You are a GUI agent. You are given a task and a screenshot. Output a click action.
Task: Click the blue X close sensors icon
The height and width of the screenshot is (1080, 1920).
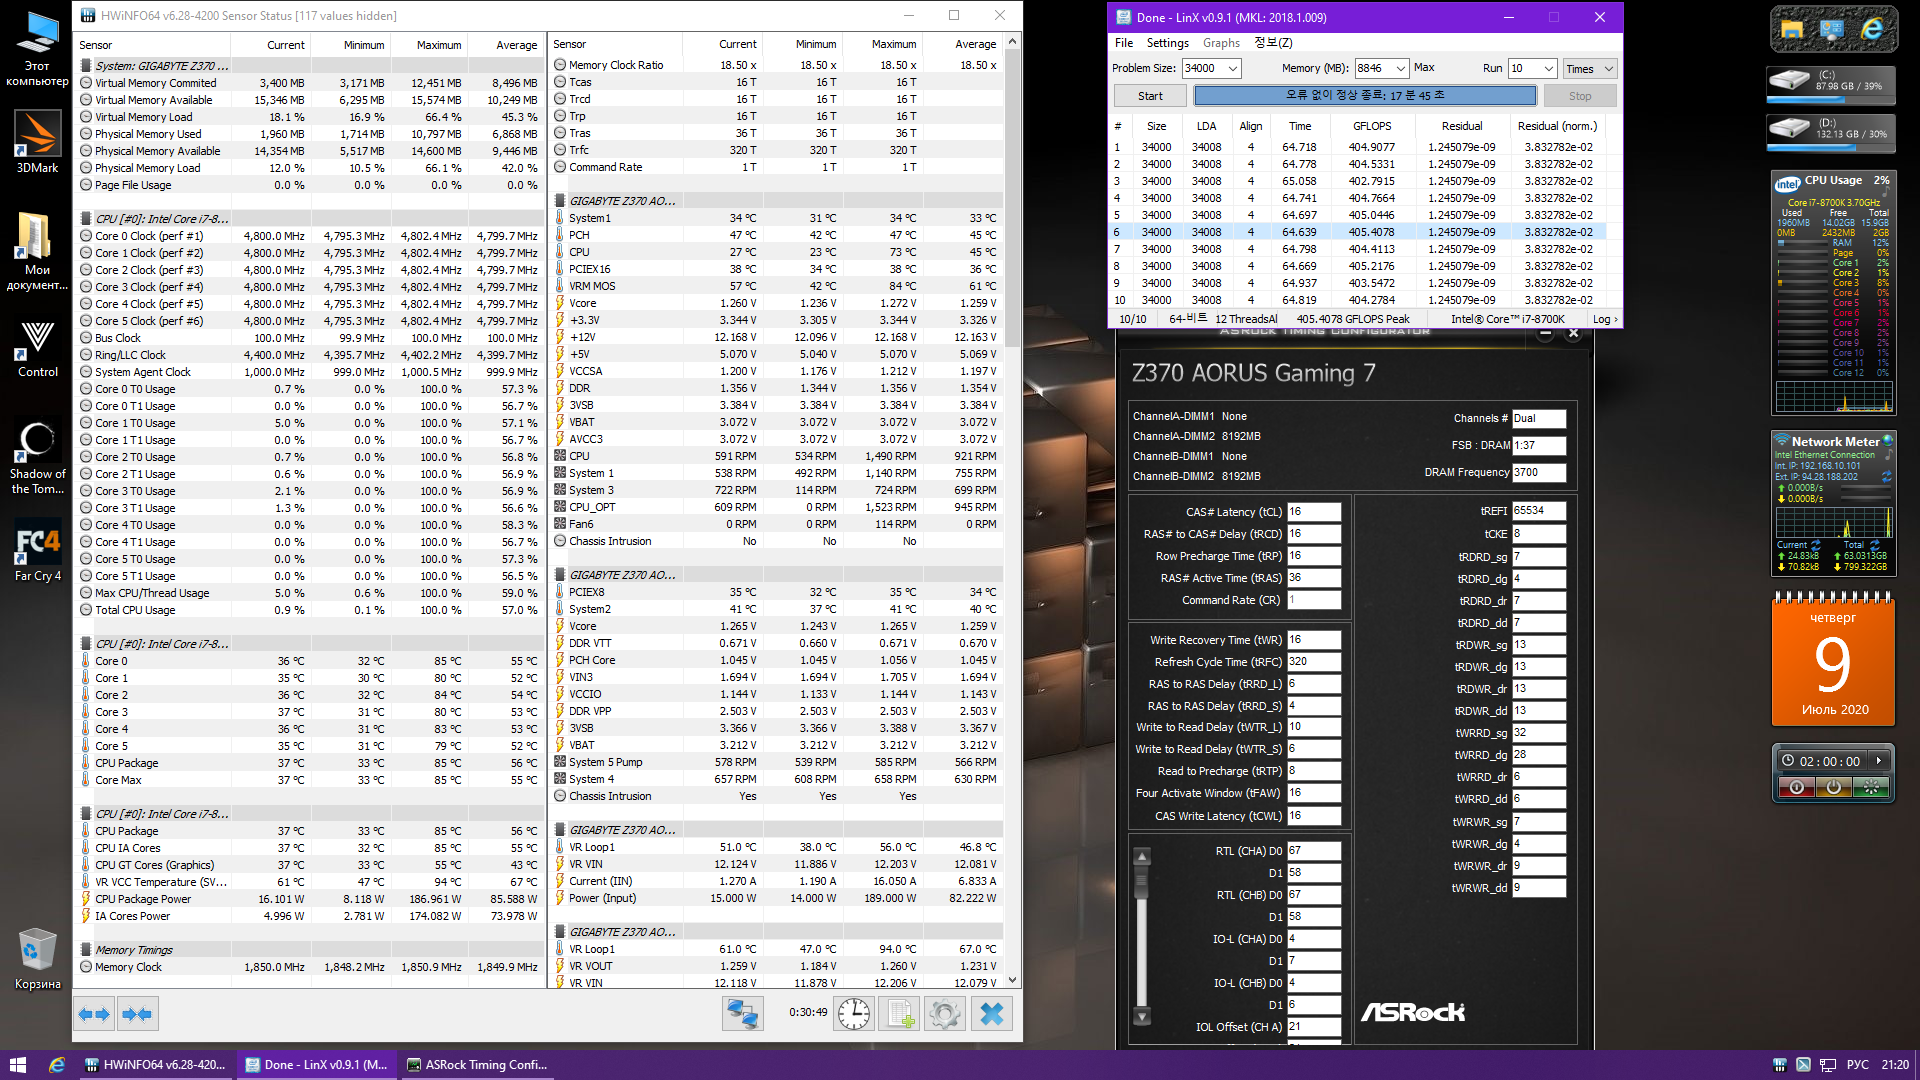[x=991, y=1014]
